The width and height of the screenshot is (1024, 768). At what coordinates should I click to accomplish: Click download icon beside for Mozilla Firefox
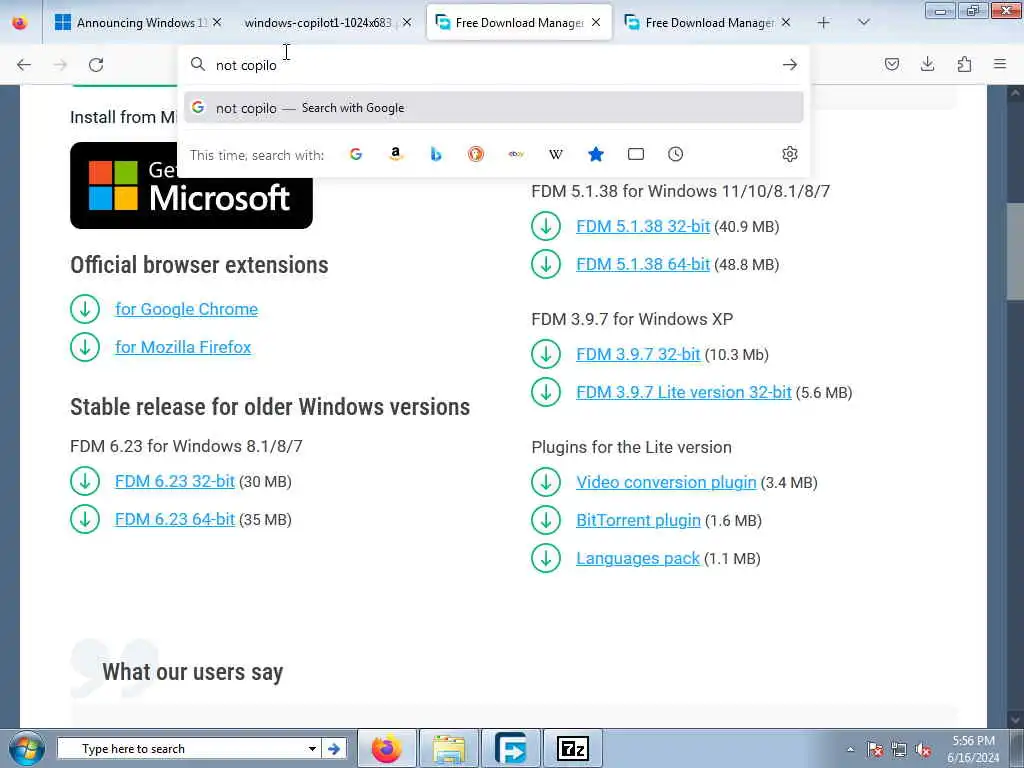pos(85,347)
